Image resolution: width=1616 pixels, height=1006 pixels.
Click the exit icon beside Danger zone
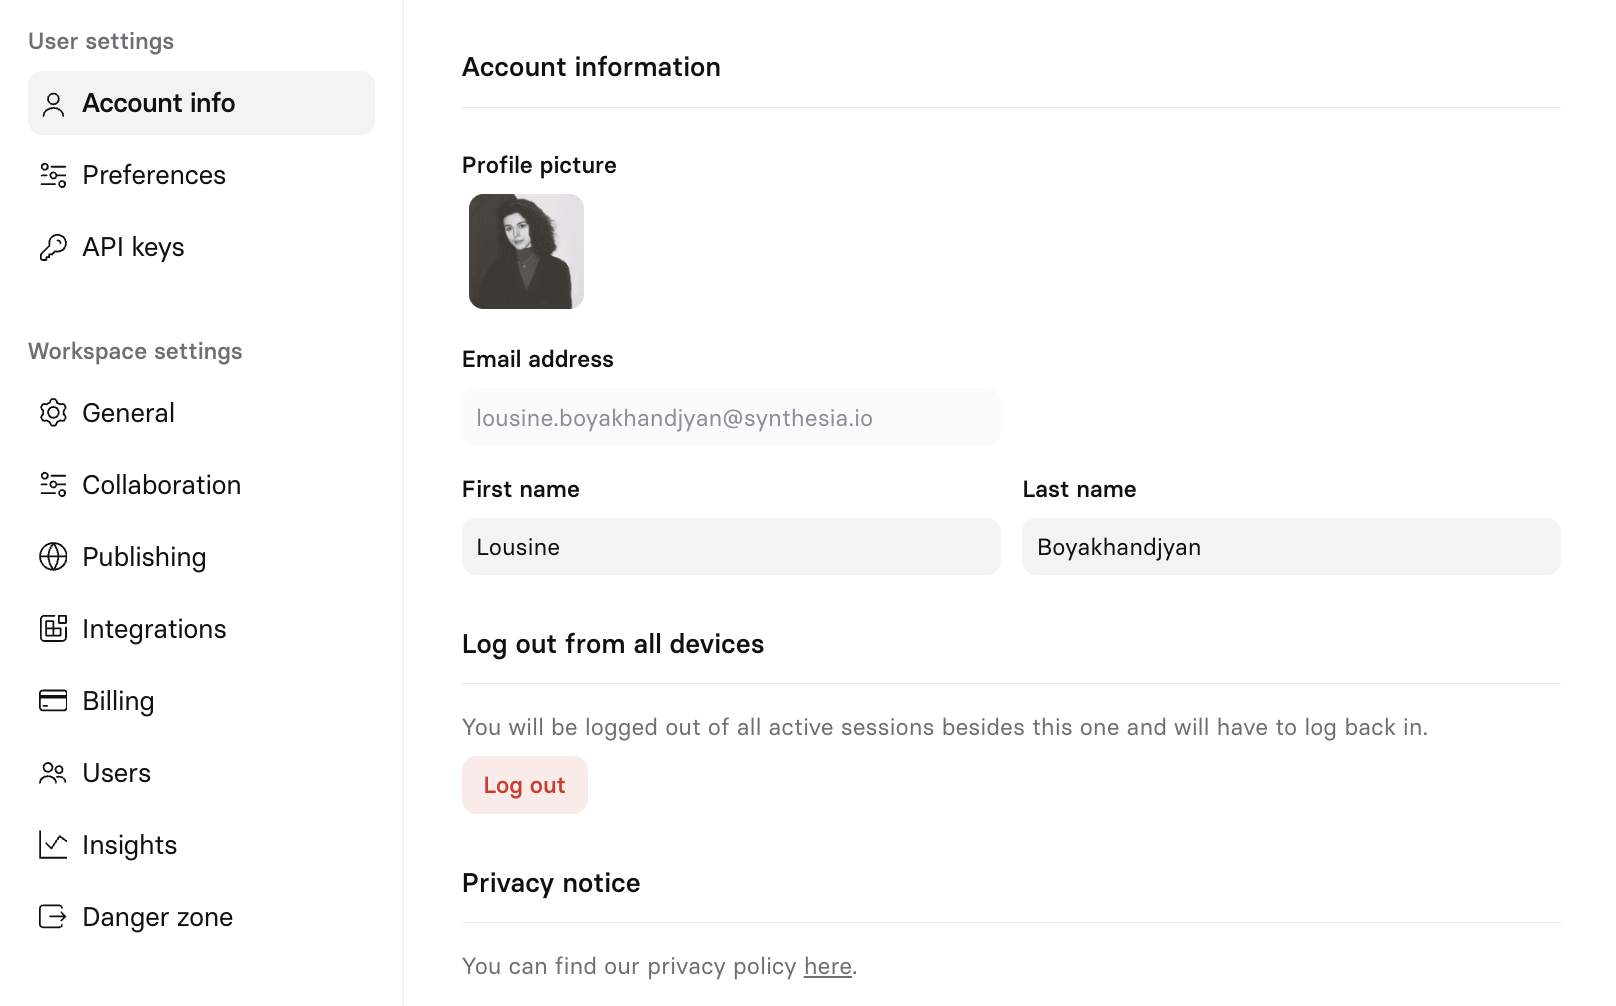pos(53,917)
